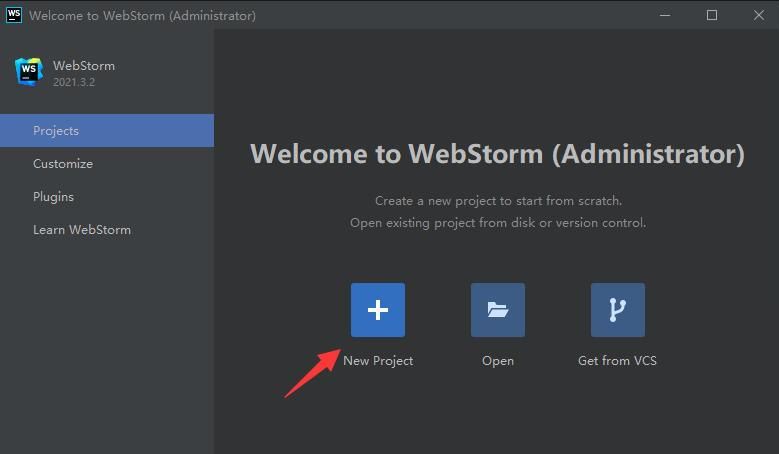Click the WebStorm product name text
The height and width of the screenshot is (454, 779).
pyautogui.click(x=84, y=66)
